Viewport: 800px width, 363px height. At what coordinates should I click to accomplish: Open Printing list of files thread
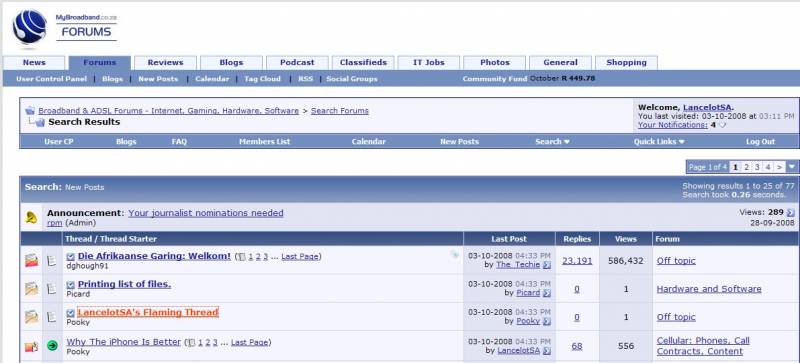pos(124,284)
